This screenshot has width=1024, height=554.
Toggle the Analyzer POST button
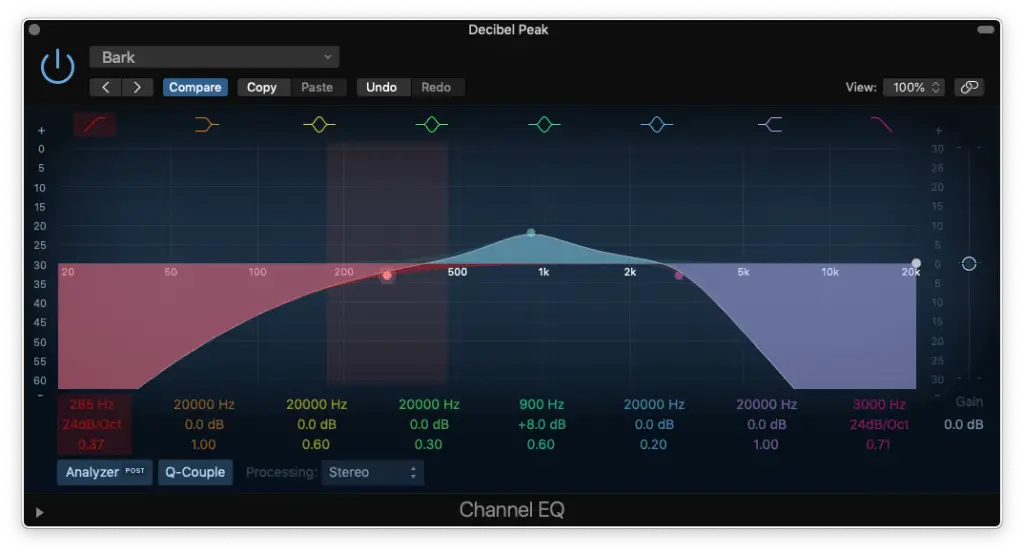point(104,472)
